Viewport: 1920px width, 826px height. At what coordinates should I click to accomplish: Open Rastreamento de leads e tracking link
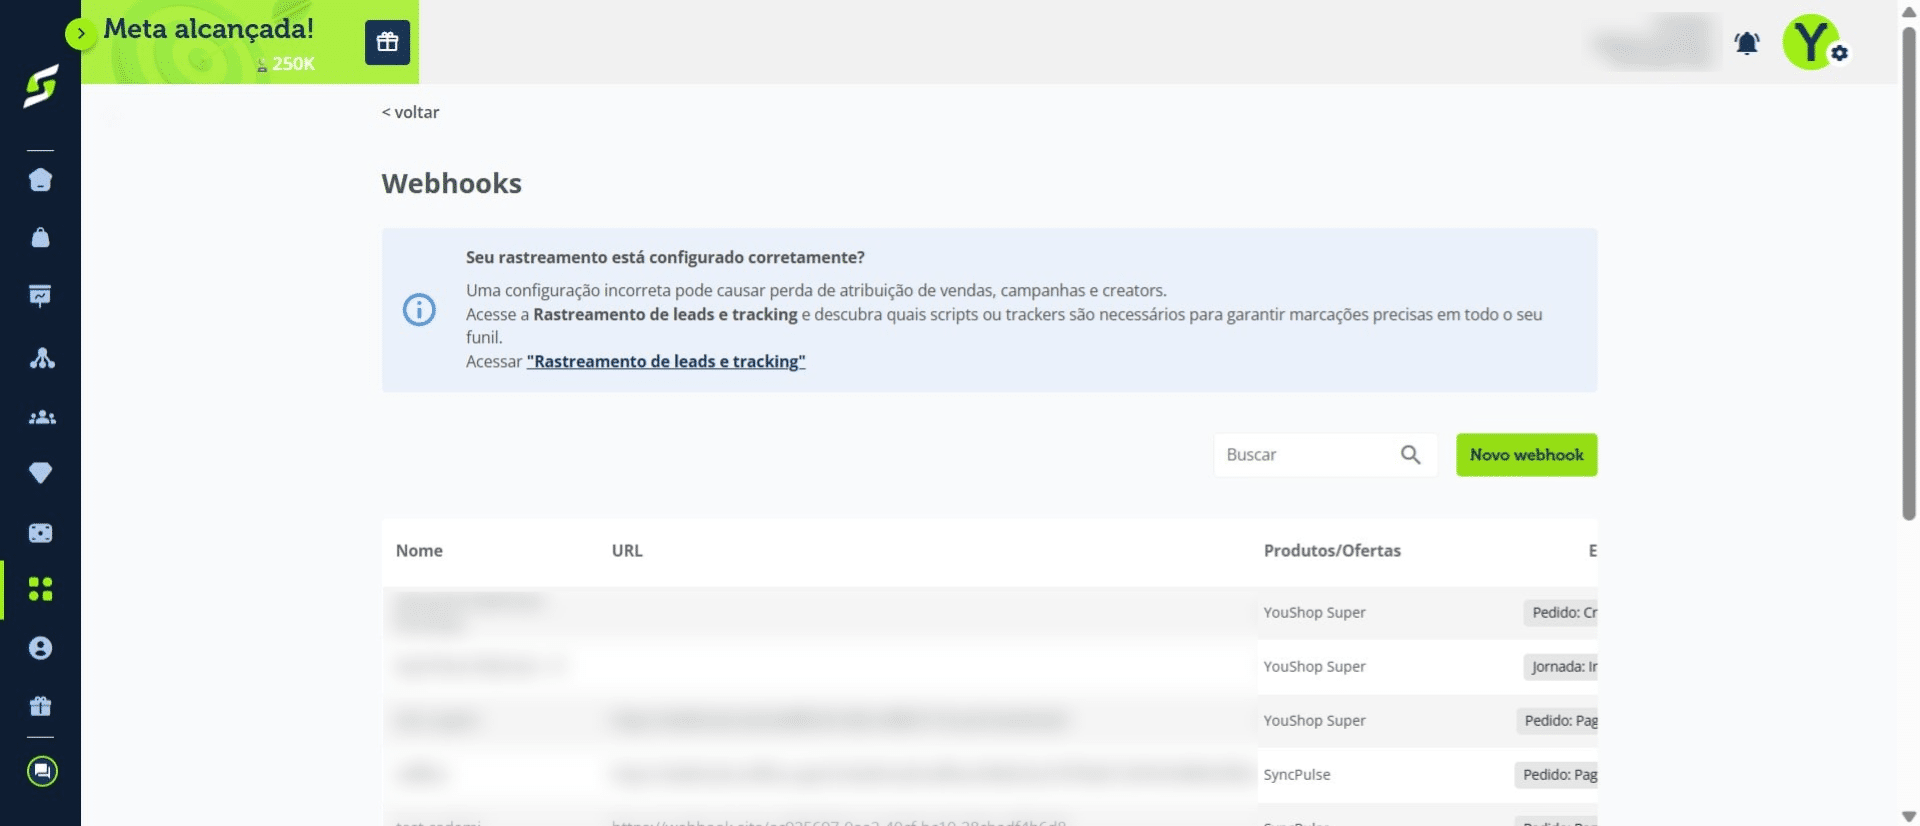pyautogui.click(x=666, y=361)
